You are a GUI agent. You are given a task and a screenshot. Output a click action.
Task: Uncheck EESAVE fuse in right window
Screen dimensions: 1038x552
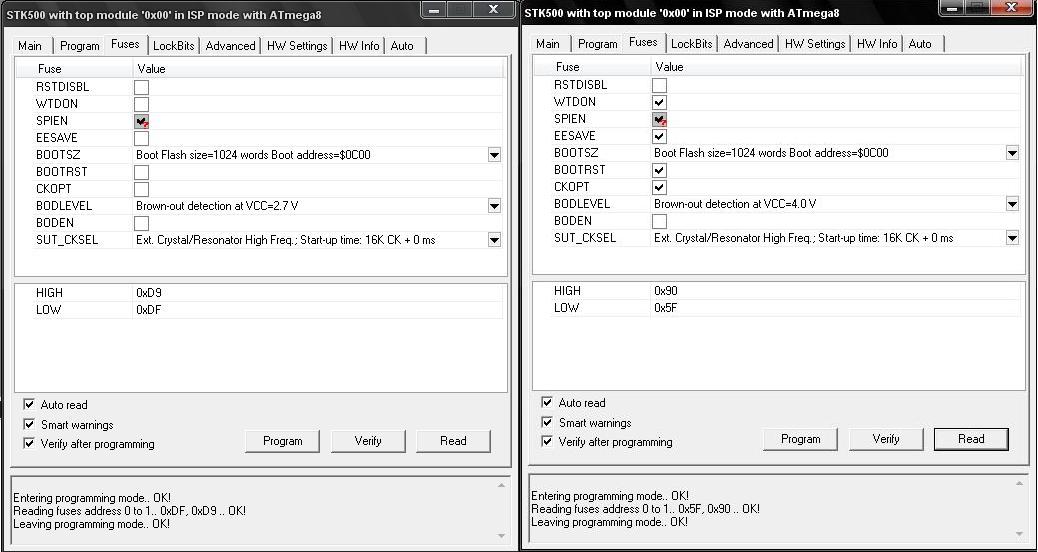(659, 136)
